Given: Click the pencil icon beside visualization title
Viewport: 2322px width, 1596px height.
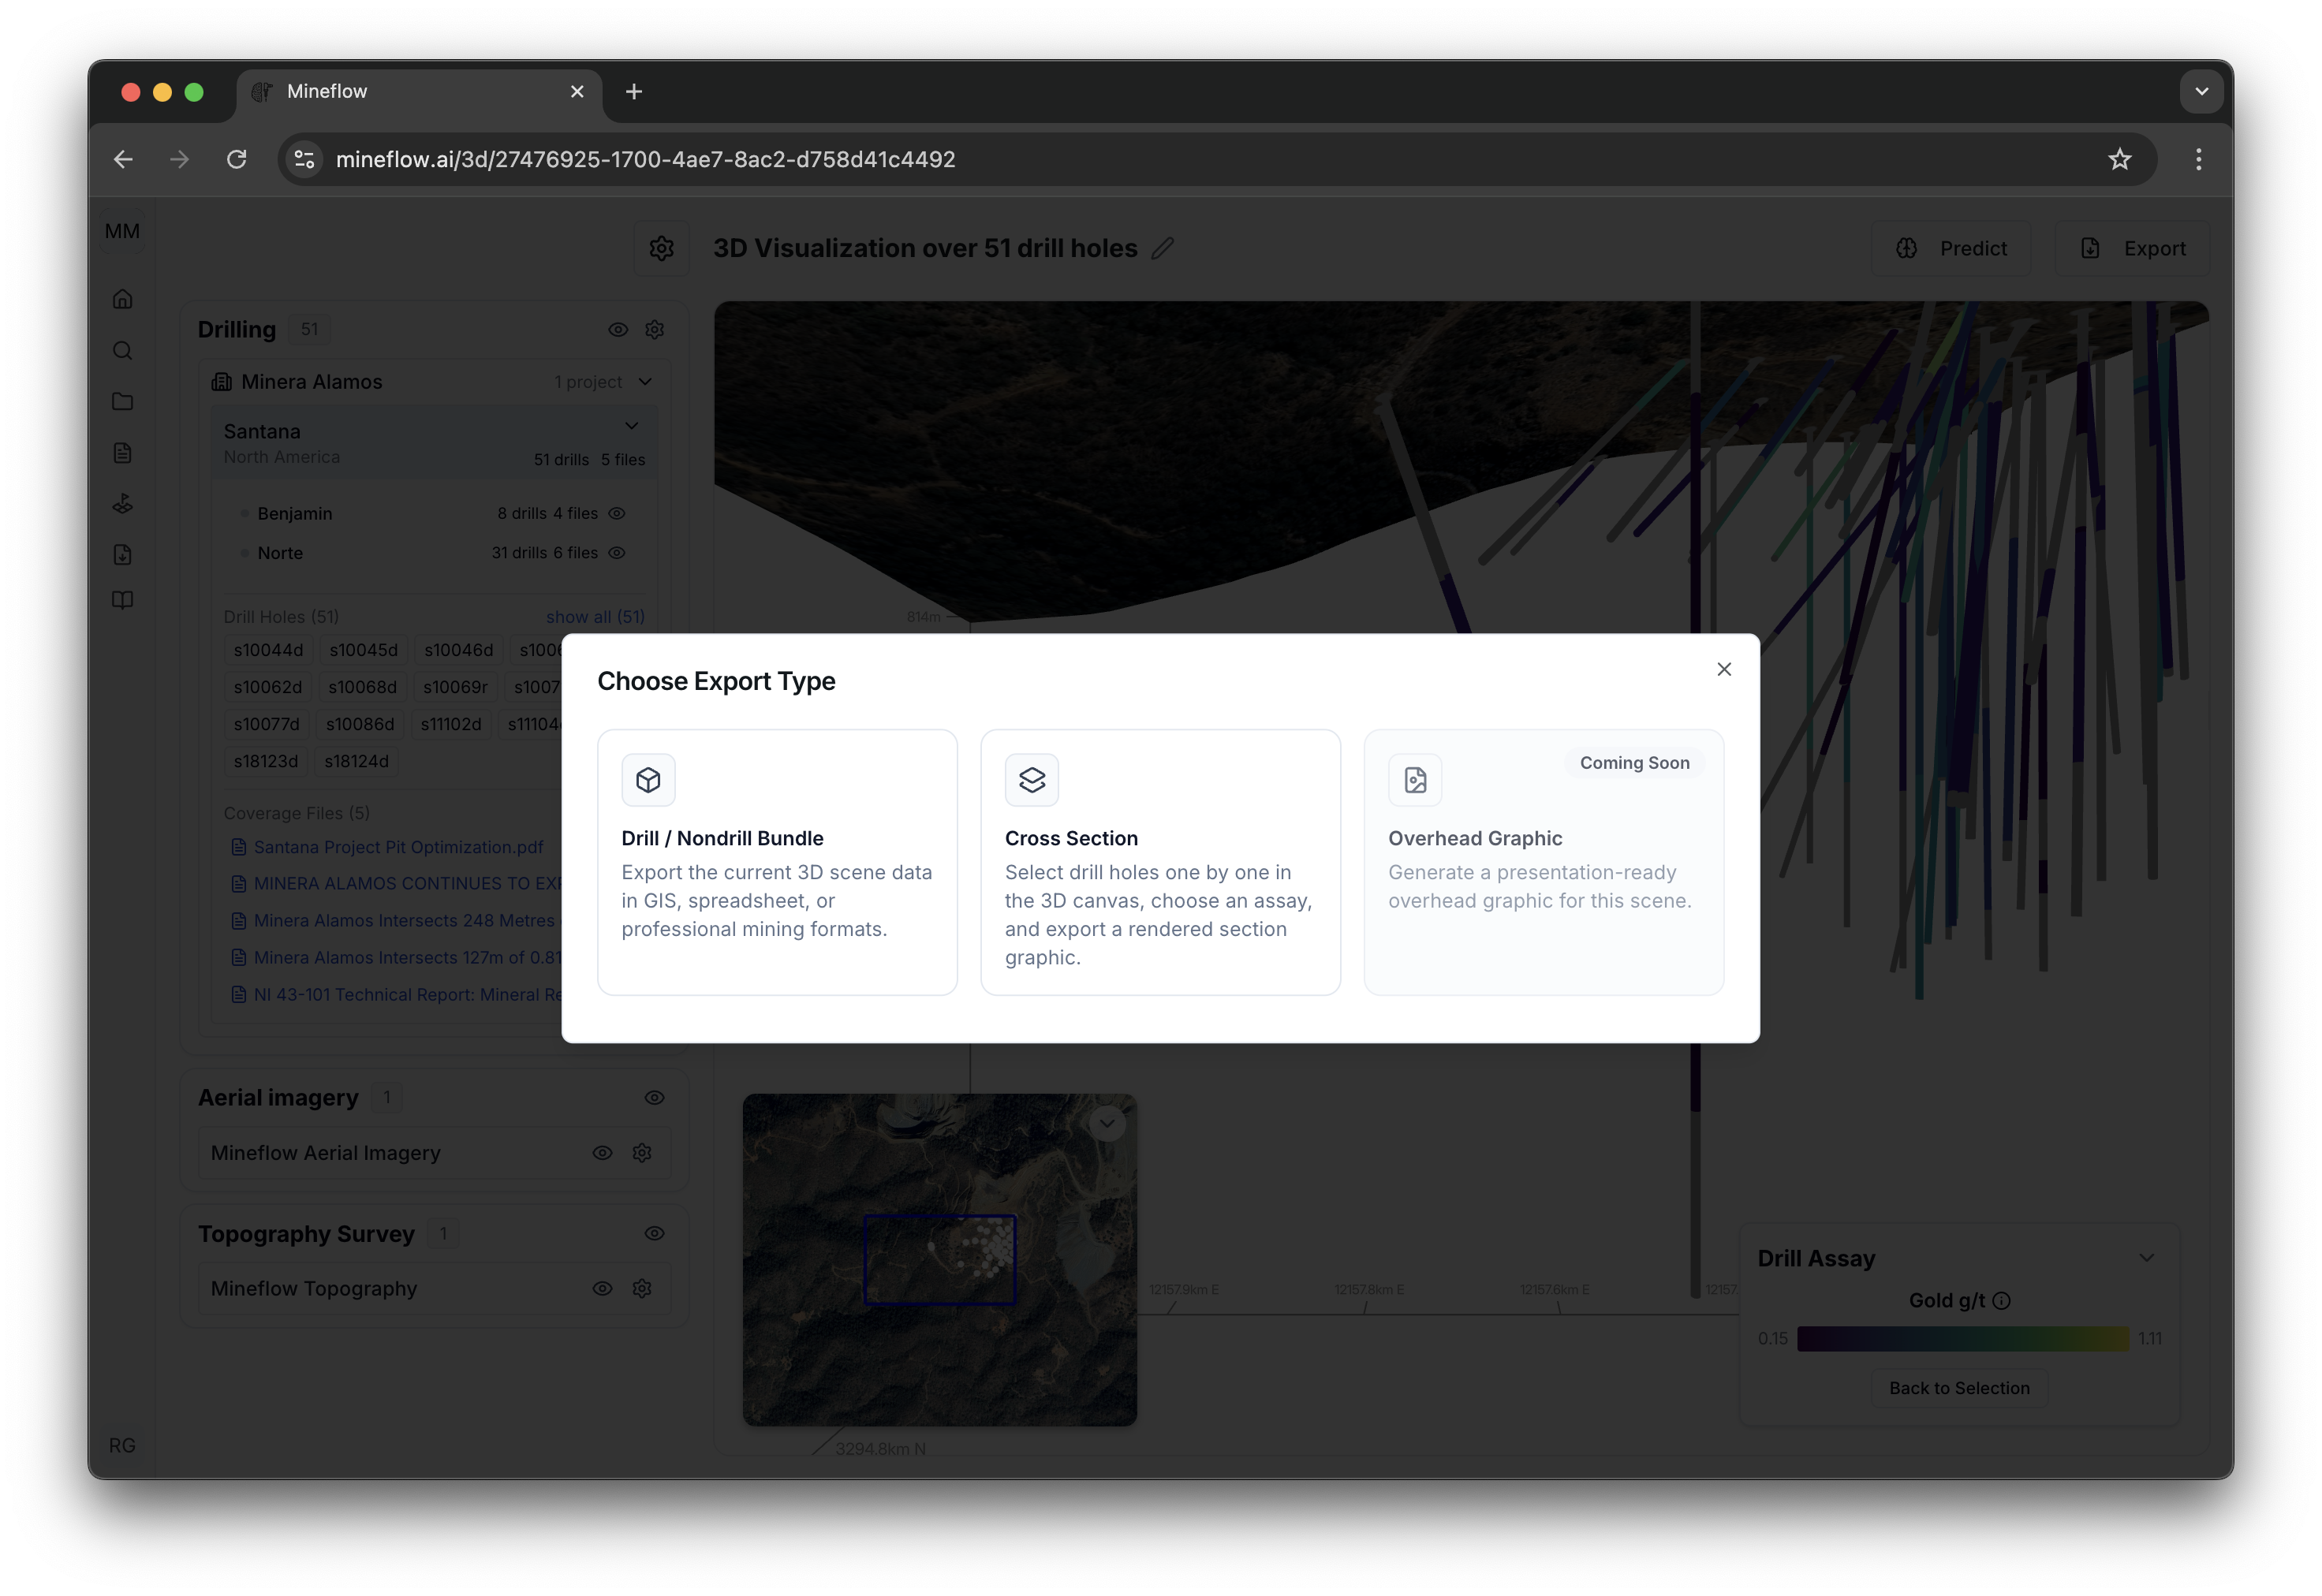Looking at the screenshot, I should [x=1162, y=248].
